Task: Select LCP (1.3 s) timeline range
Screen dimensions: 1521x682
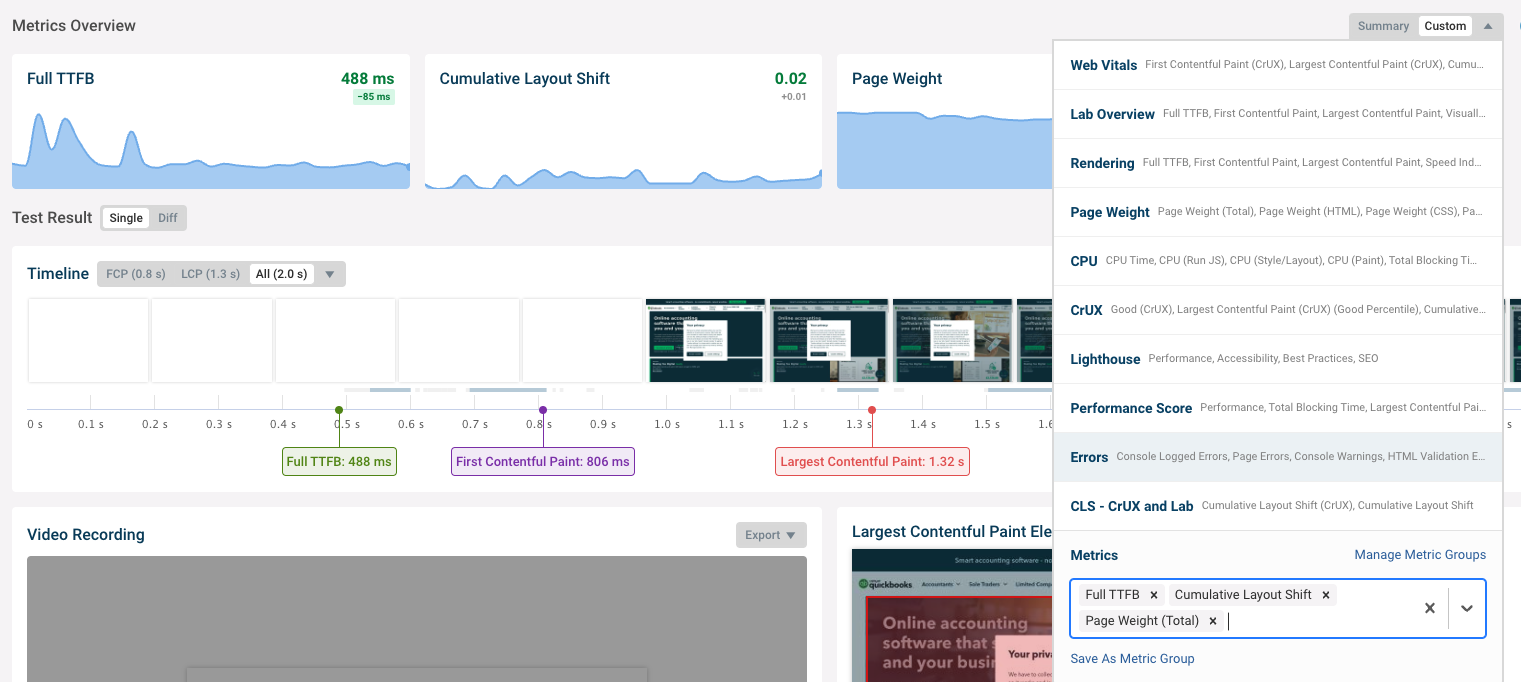Action: 211,274
